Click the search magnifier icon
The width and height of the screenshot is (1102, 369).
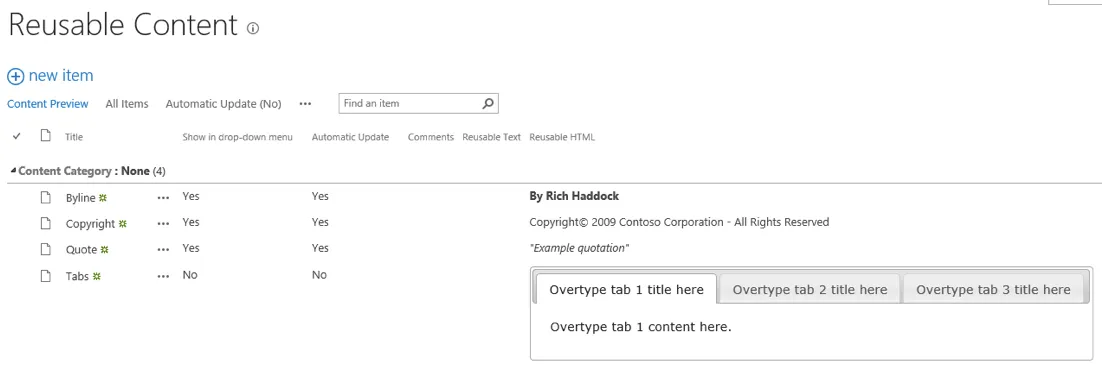tap(488, 103)
